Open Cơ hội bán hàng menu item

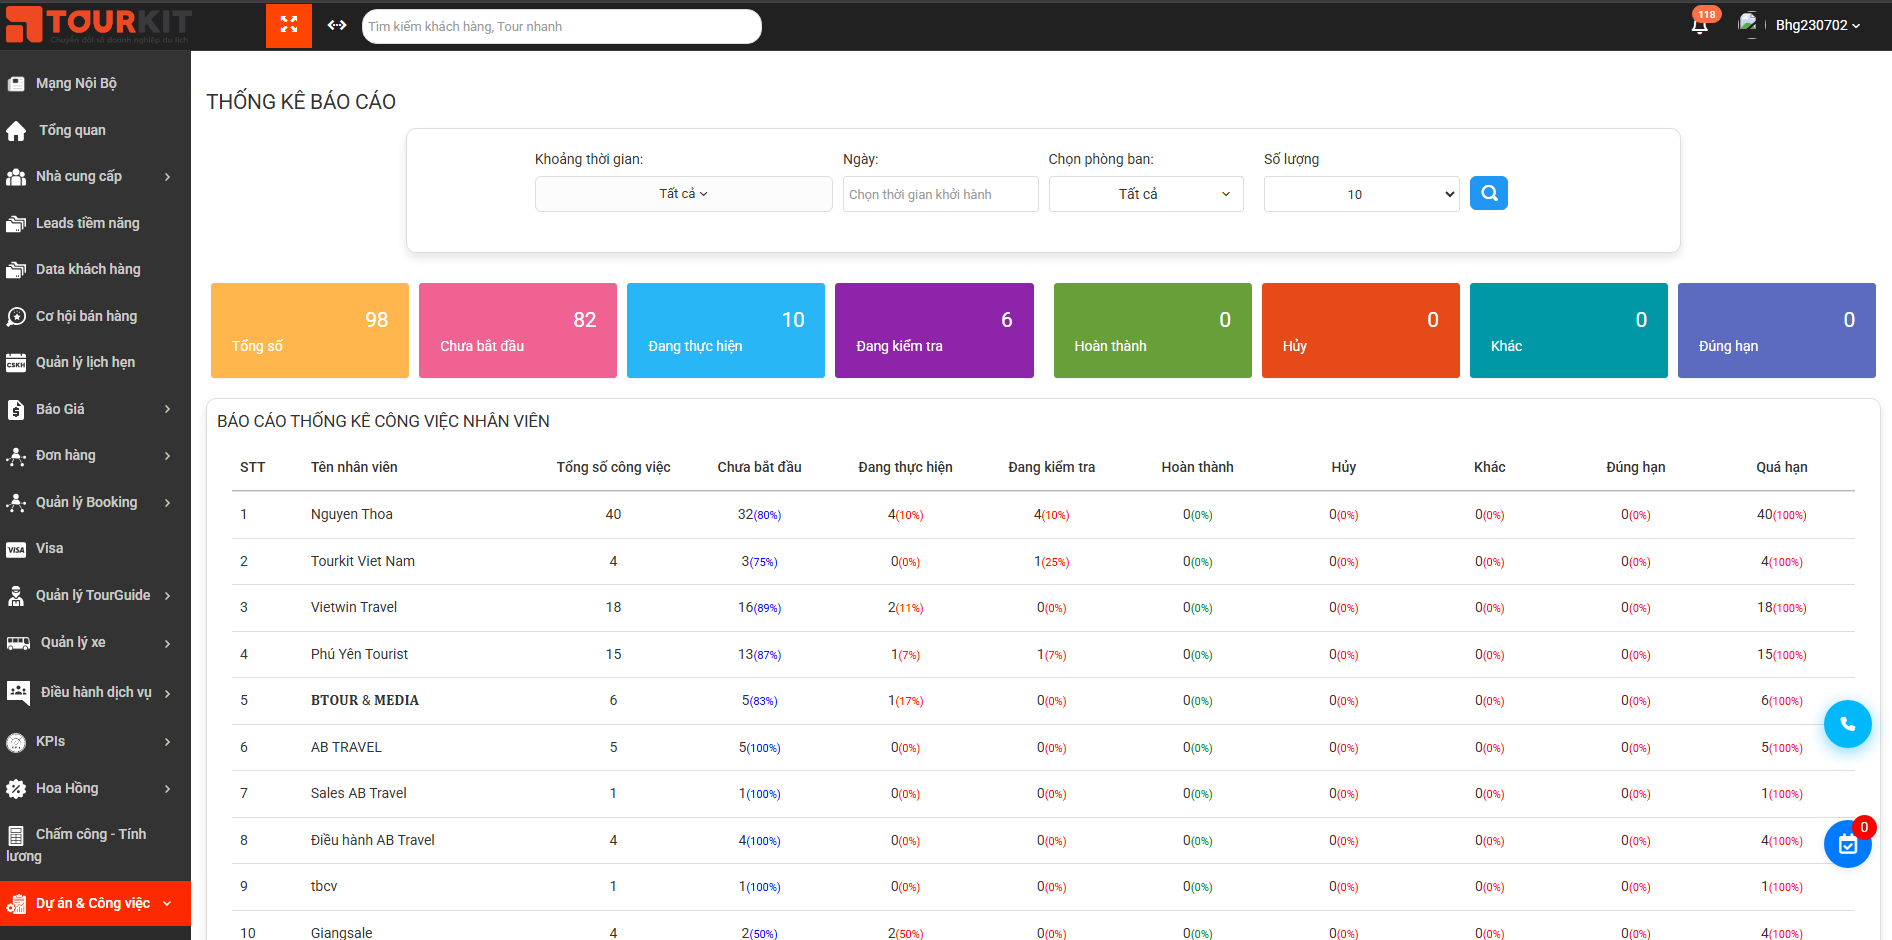pos(86,316)
